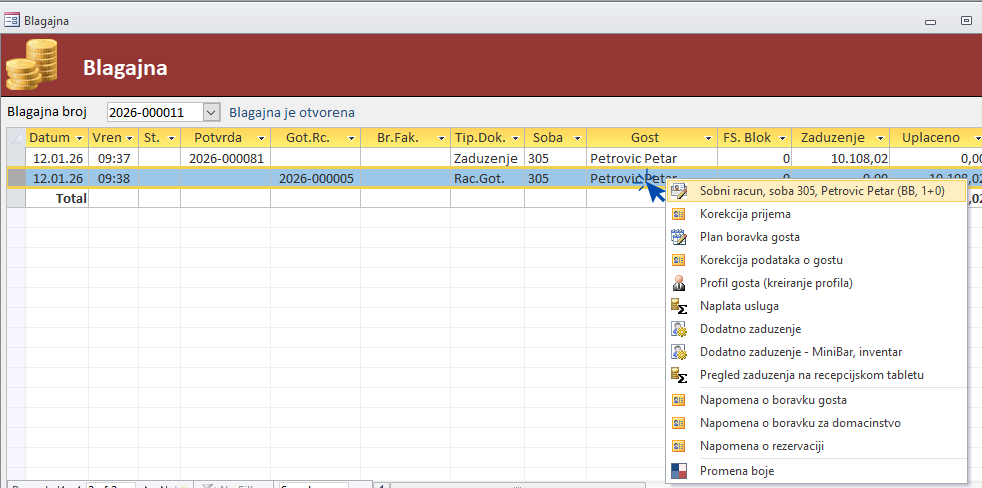982x488 pixels.
Task: Click the Sobni racun icon in context menu
Action: (x=680, y=190)
